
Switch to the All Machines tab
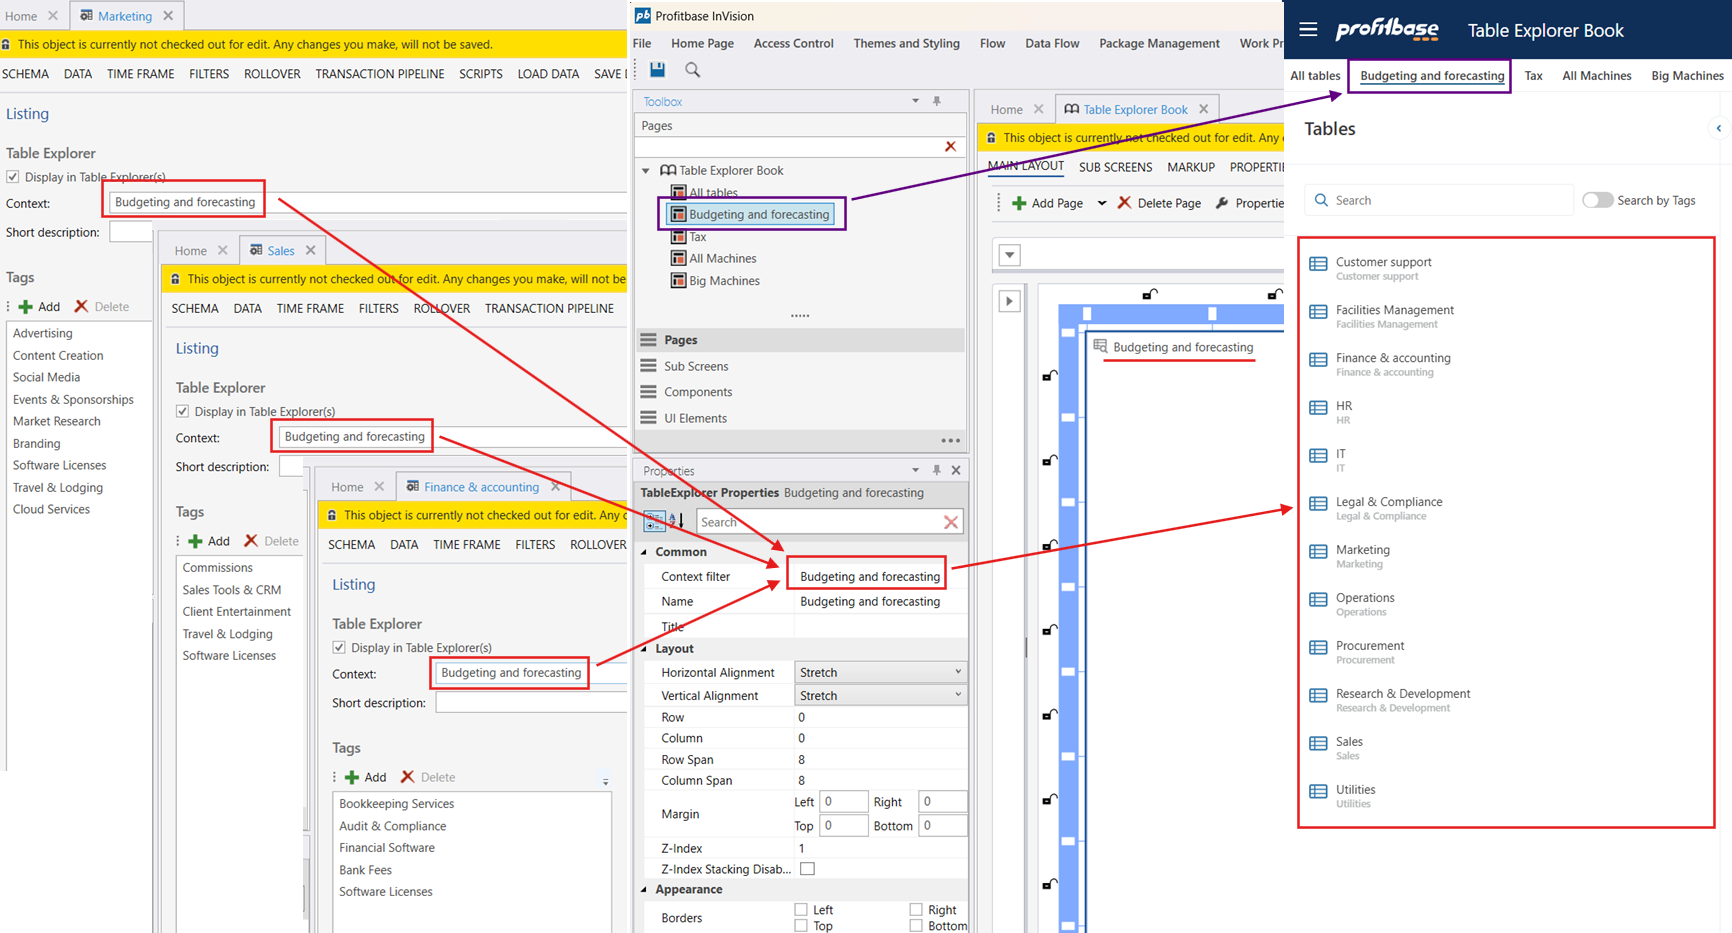[x=1596, y=76]
